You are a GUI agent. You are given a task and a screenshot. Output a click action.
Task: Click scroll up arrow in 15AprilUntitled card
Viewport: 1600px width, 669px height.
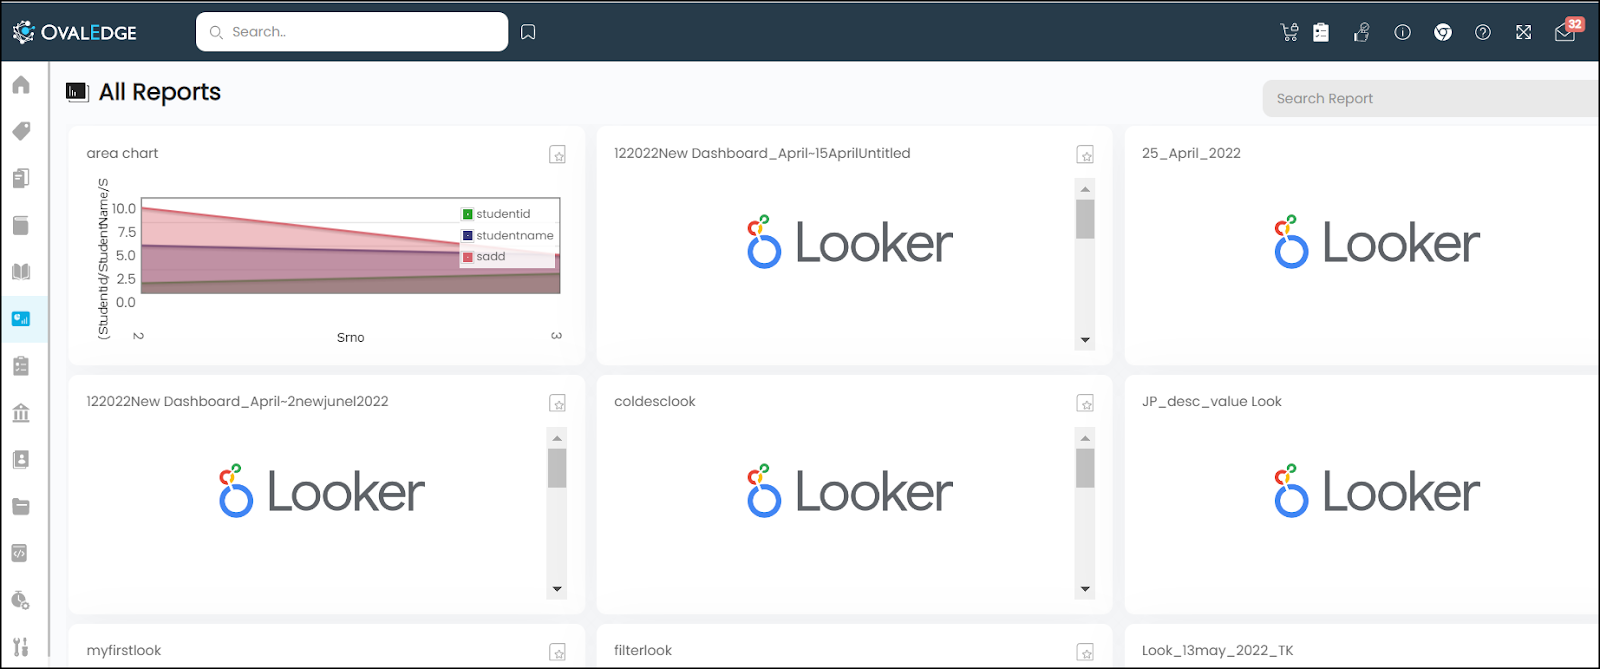(1085, 189)
